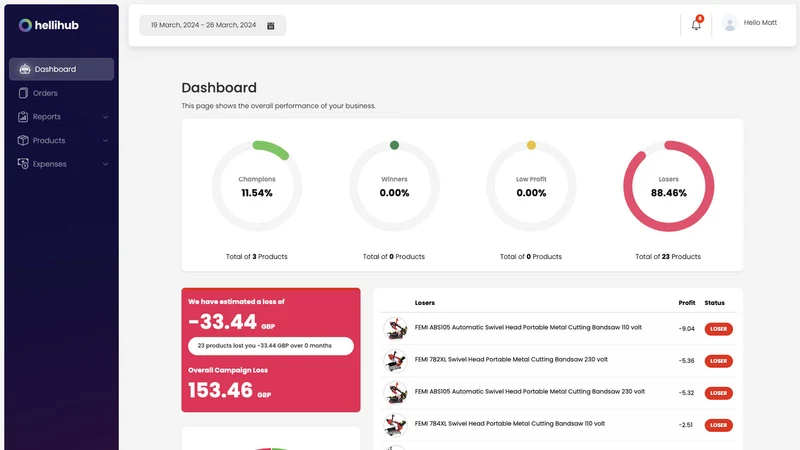Click thumbnail of FEMI 782XL 230 volt

tap(395, 361)
